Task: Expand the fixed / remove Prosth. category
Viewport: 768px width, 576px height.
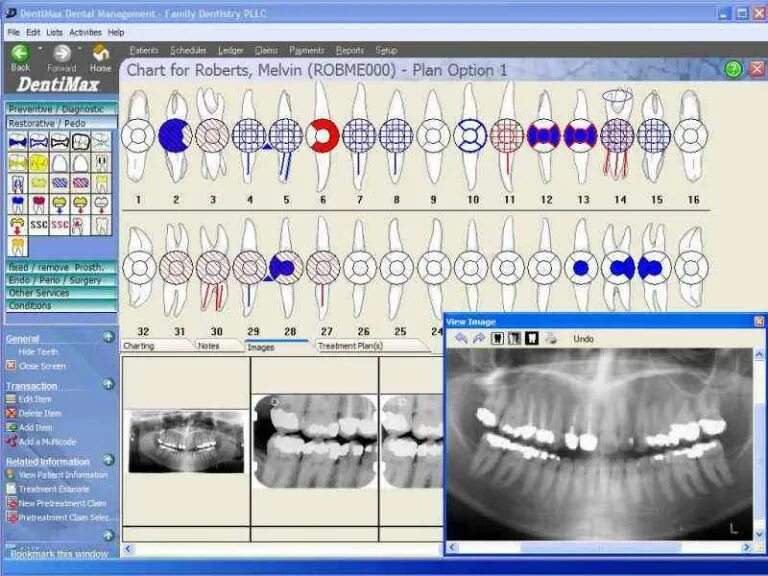Action: 61,267
